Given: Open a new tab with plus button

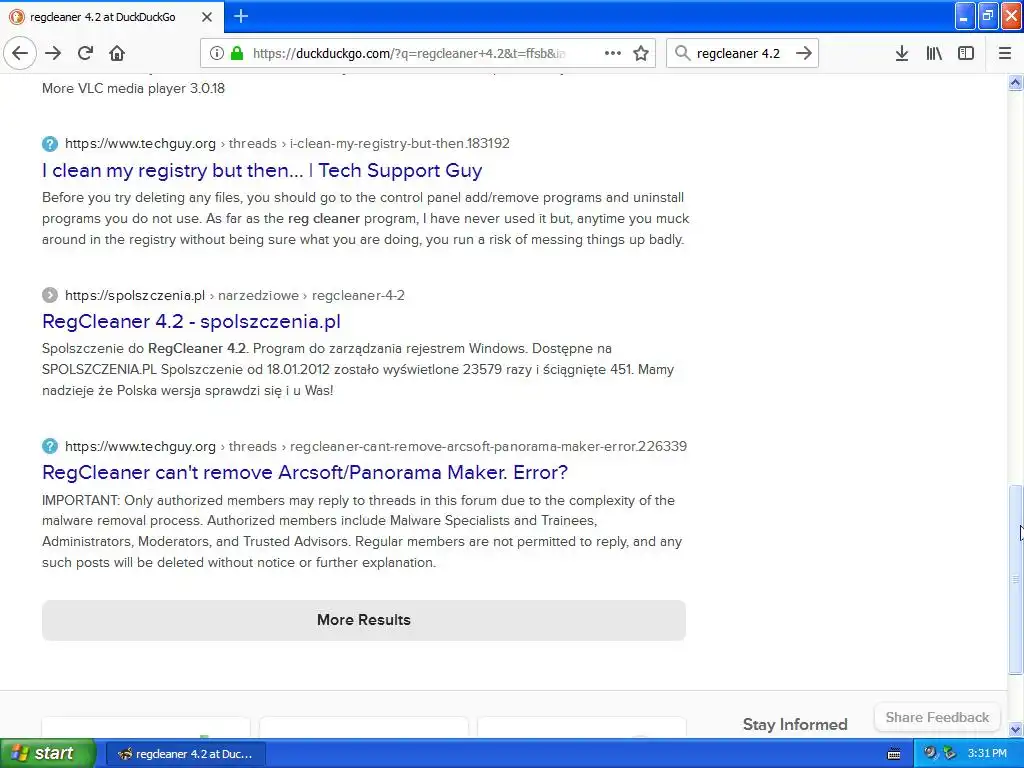Looking at the screenshot, I should coord(241,16).
